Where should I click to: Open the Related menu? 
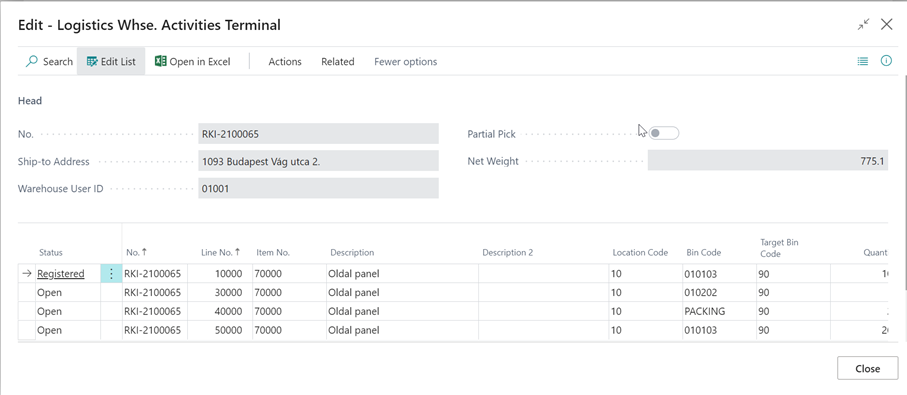338,61
